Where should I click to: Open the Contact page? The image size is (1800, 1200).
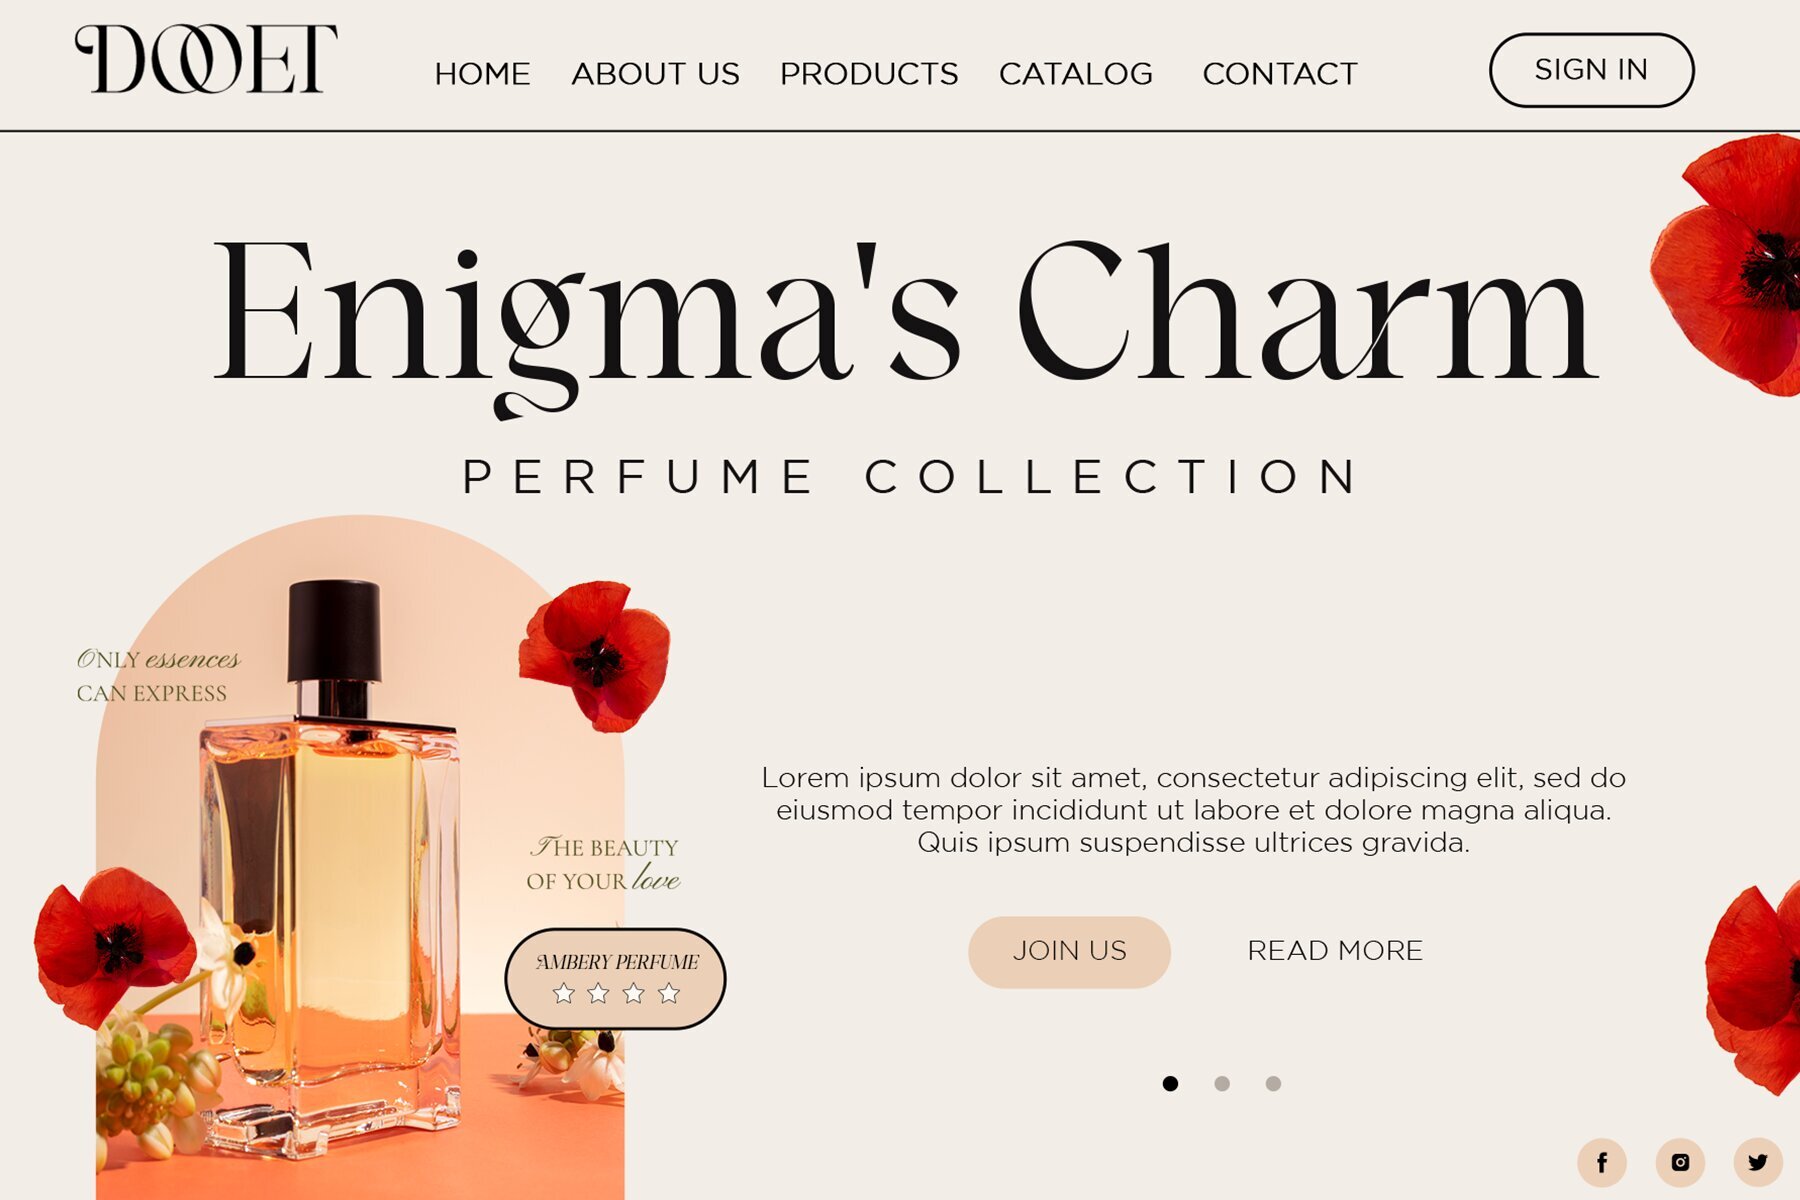pos(1280,74)
